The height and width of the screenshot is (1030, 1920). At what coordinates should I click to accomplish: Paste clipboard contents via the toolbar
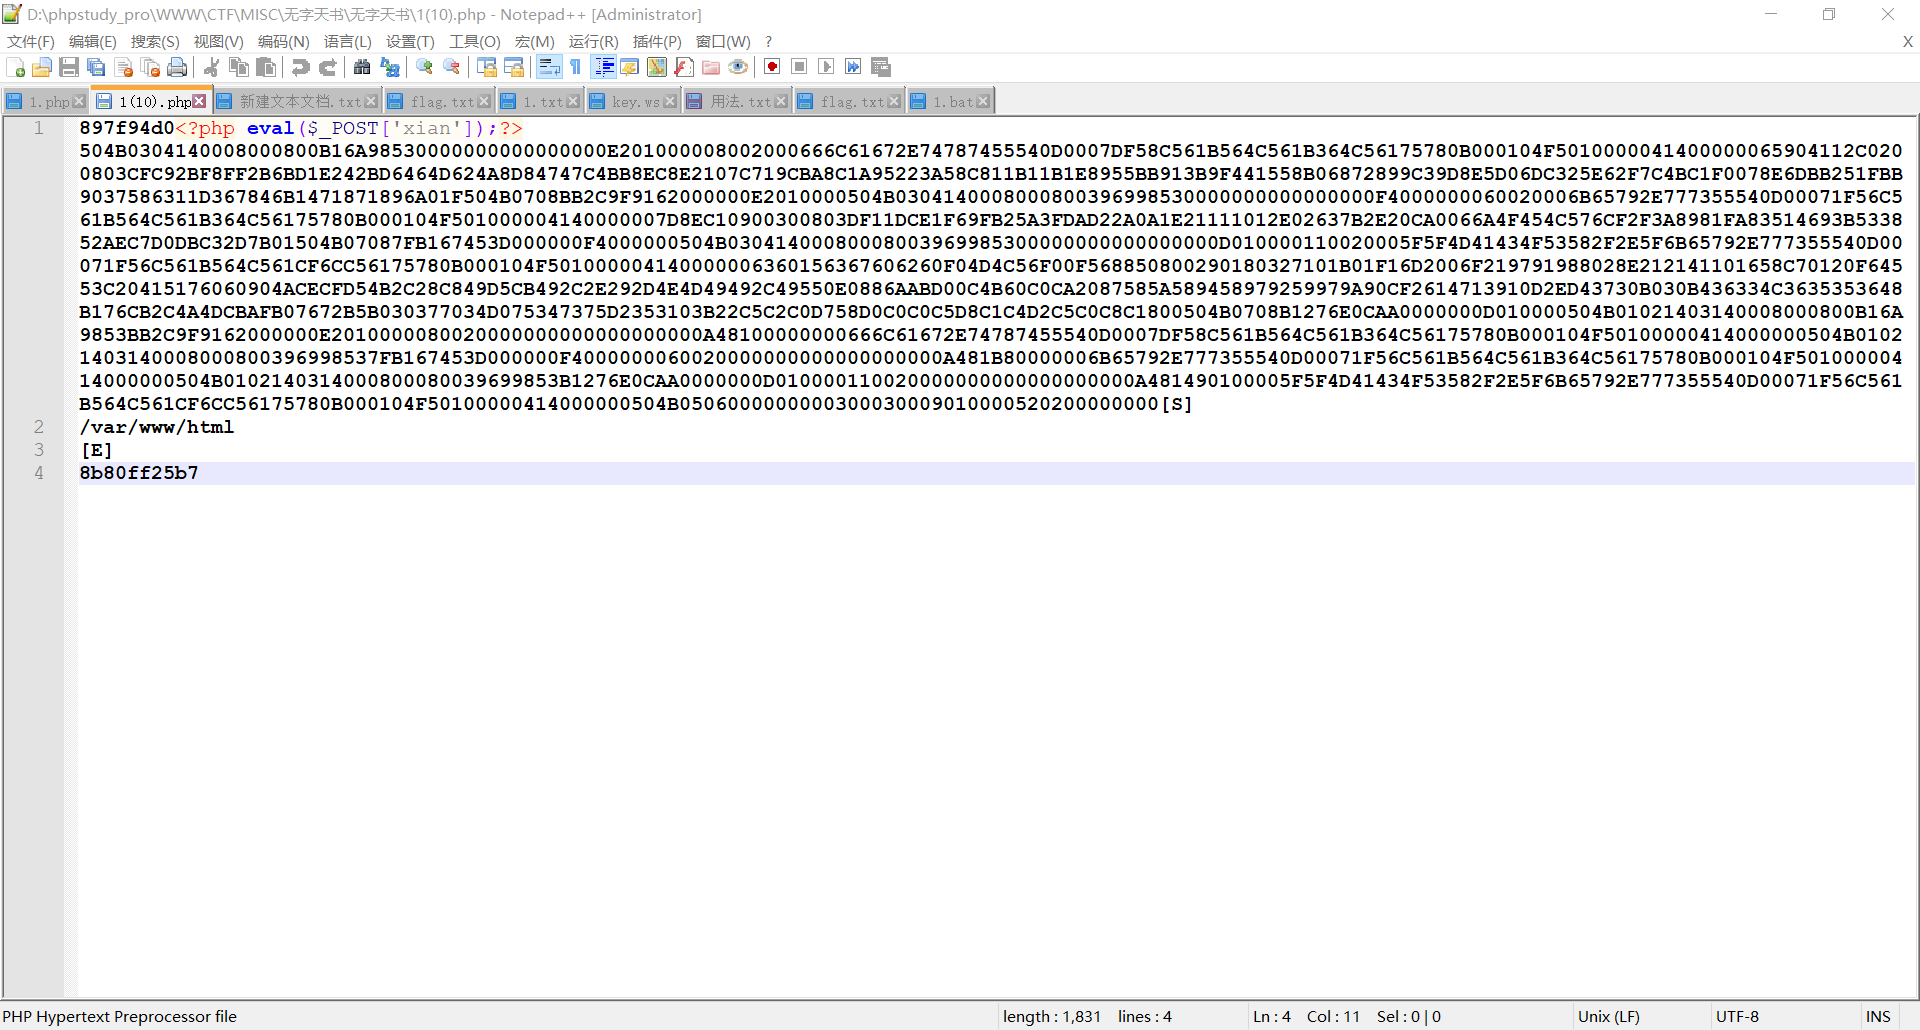266,67
